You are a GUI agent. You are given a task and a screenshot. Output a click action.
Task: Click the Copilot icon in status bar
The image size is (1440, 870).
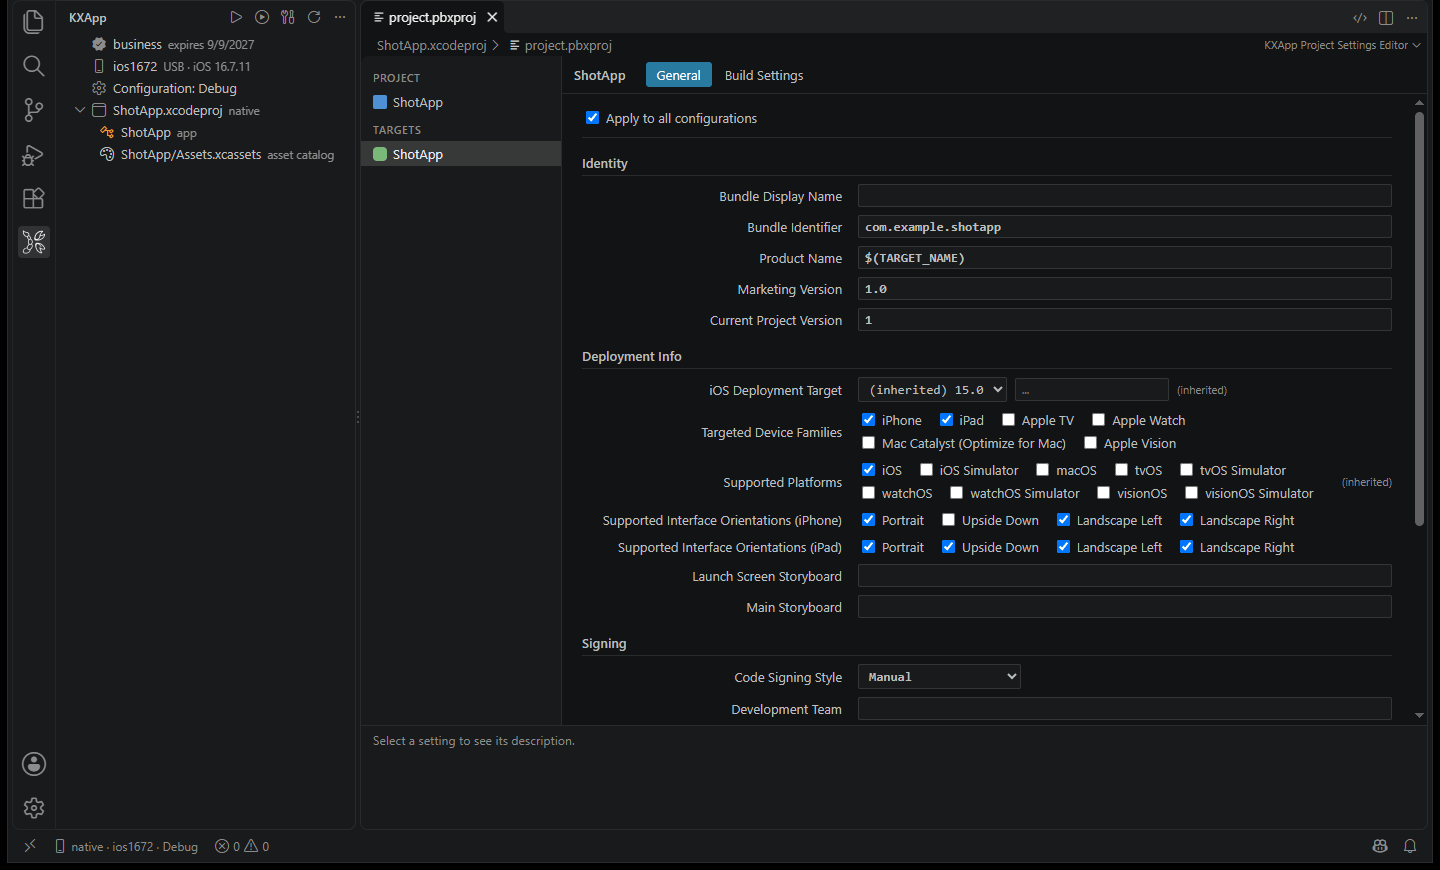1380,846
